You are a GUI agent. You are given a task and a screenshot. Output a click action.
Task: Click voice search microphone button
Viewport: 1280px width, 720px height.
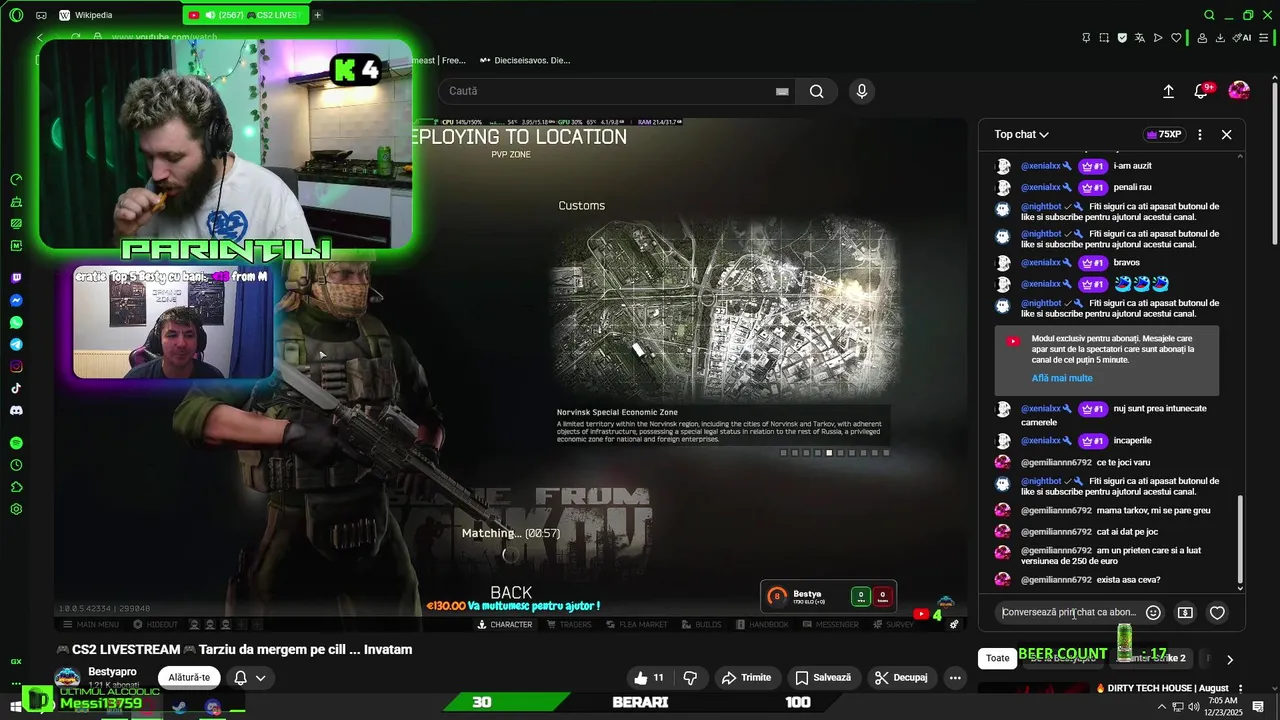click(862, 91)
